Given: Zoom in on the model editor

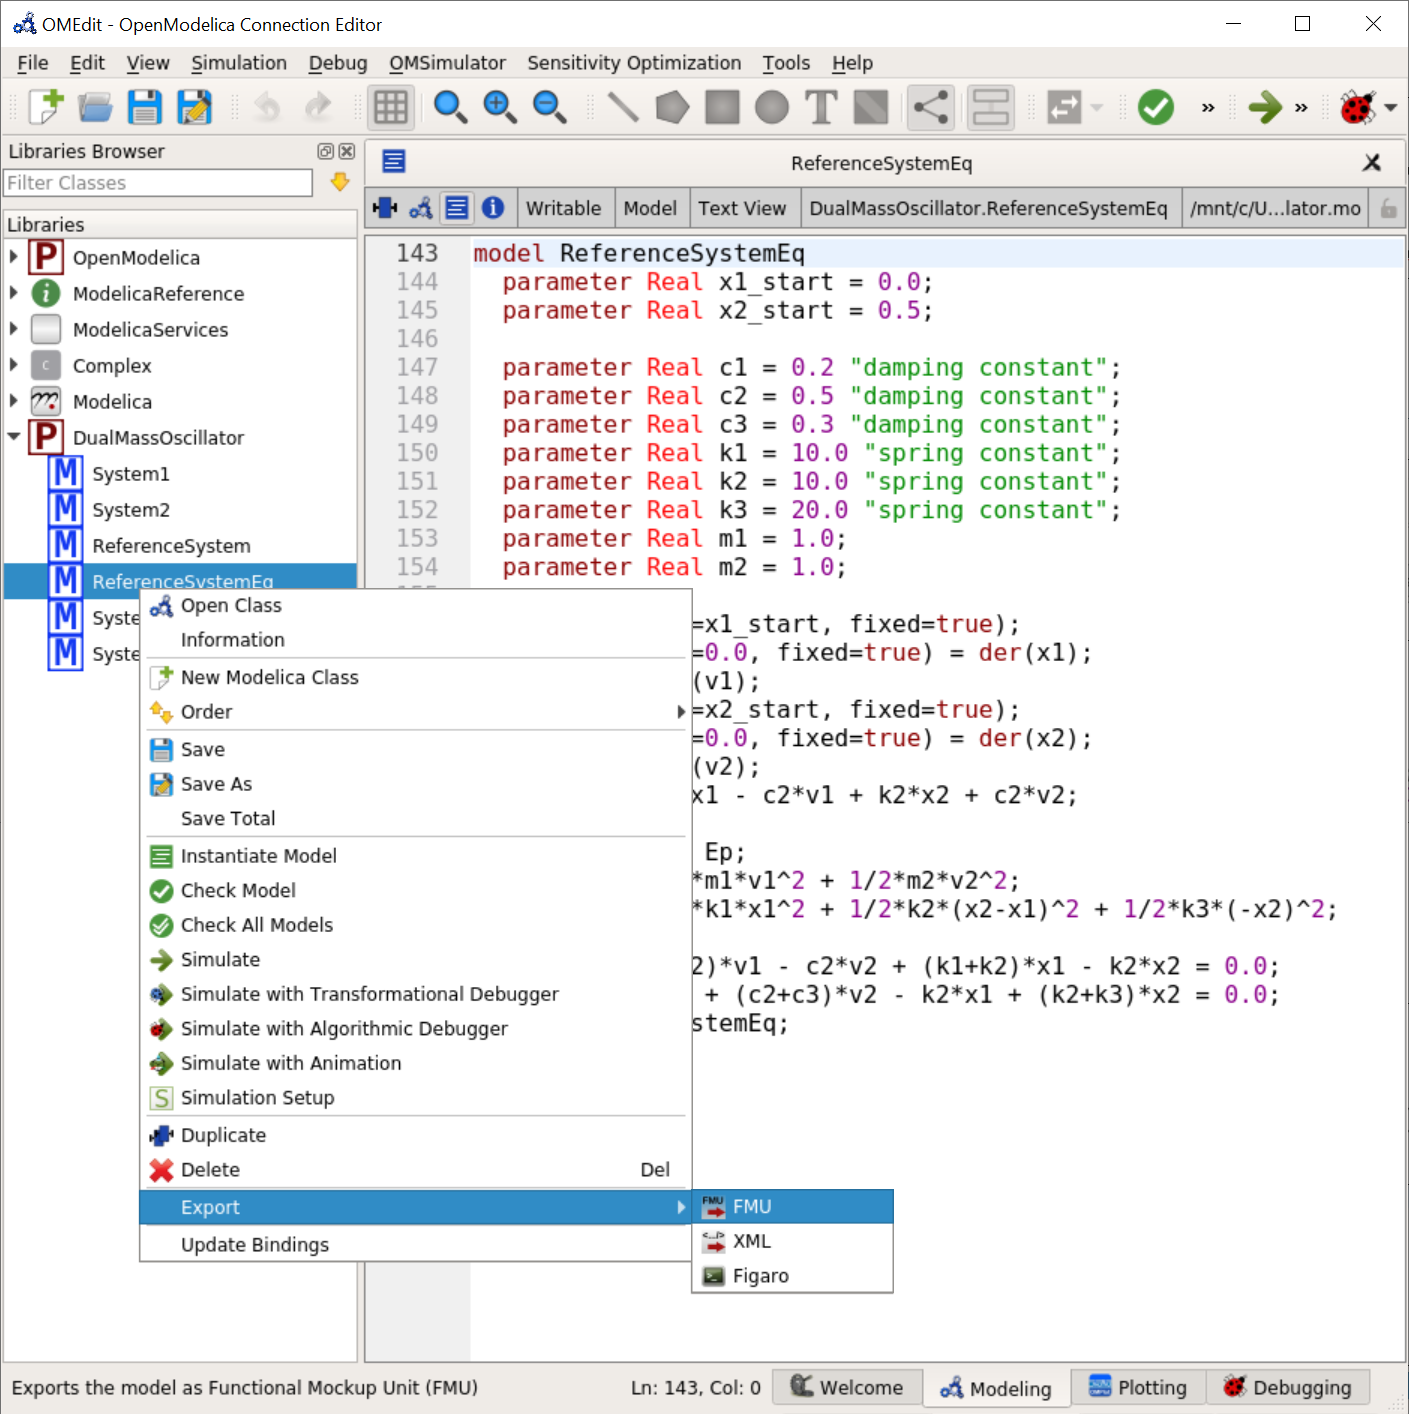Looking at the screenshot, I should 500,107.
